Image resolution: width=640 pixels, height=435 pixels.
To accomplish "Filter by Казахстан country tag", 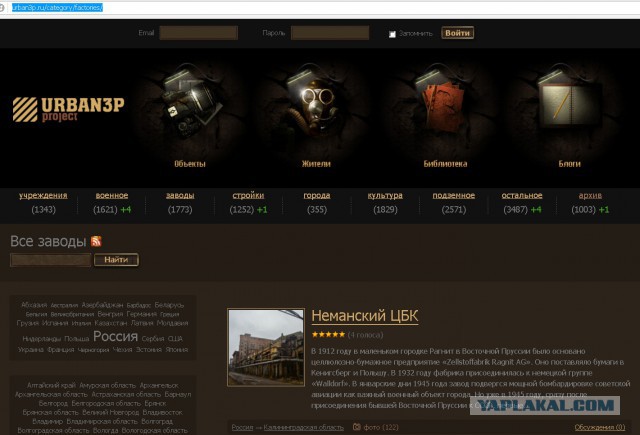I will pyautogui.click(x=111, y=323).
